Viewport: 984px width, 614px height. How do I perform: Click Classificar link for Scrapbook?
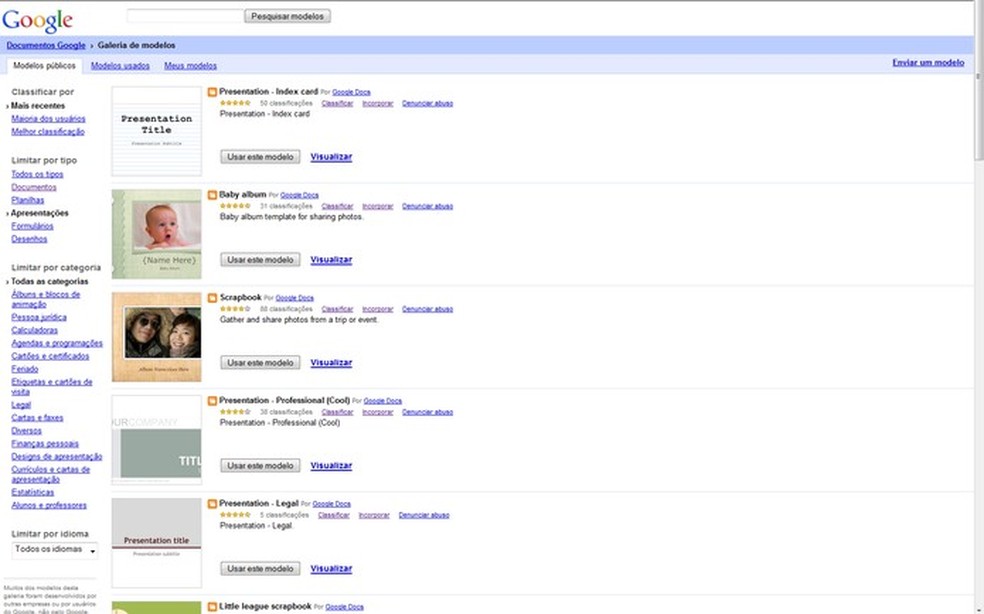click(x=337, y=309)
